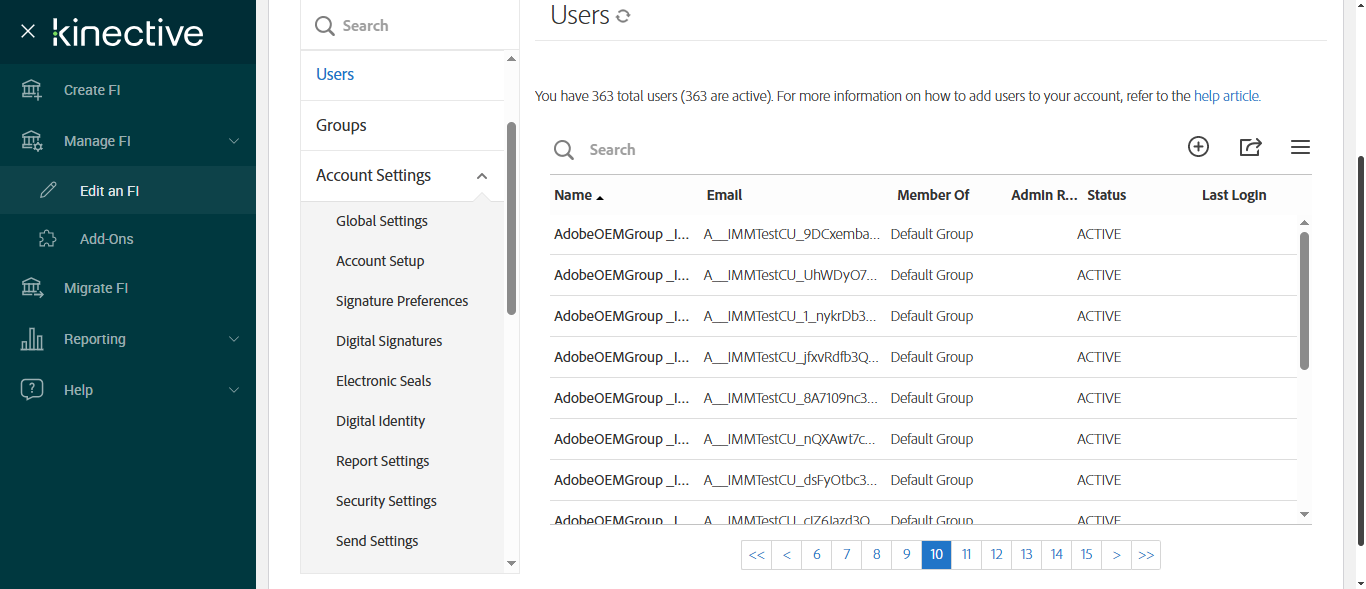
Task: Expand the Reporting menu chevron
Action: (x=234, y=339)
